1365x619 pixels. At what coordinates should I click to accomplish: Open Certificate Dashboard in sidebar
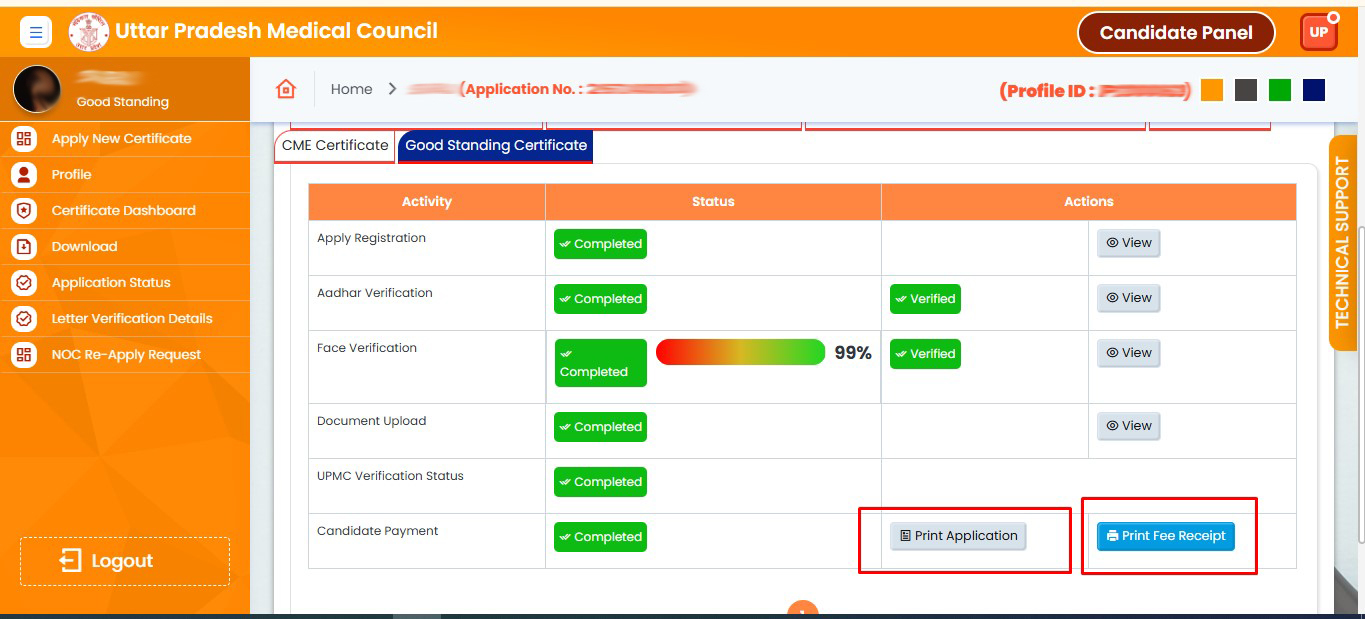(x=123, y=211)
